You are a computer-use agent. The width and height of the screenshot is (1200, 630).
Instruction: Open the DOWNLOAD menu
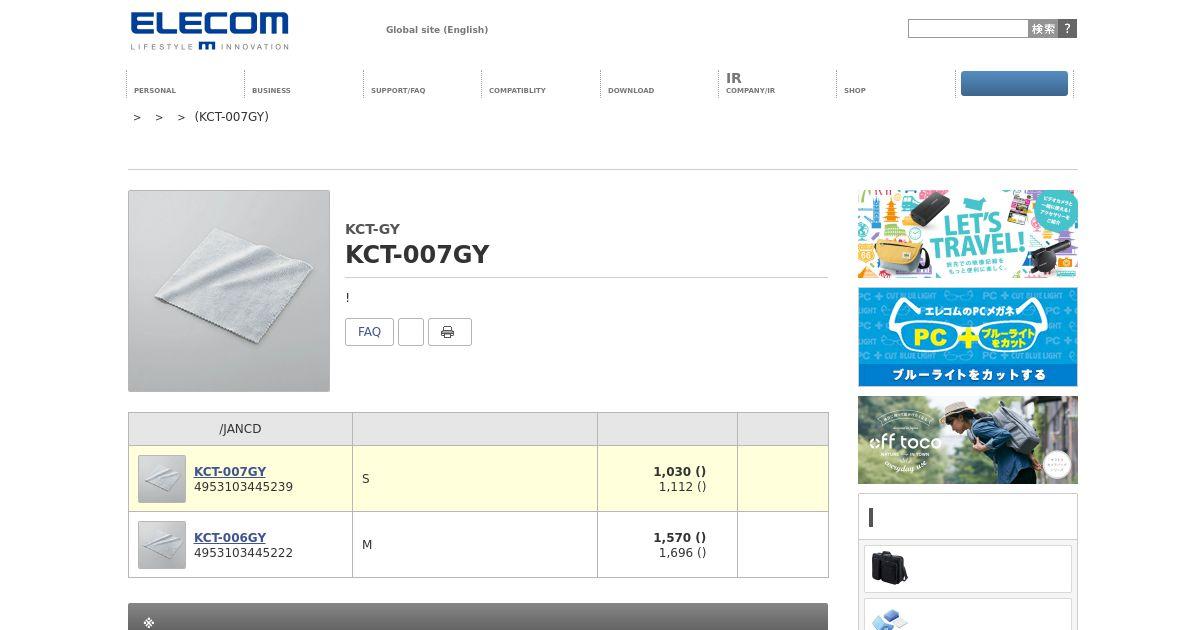(631, 90)
